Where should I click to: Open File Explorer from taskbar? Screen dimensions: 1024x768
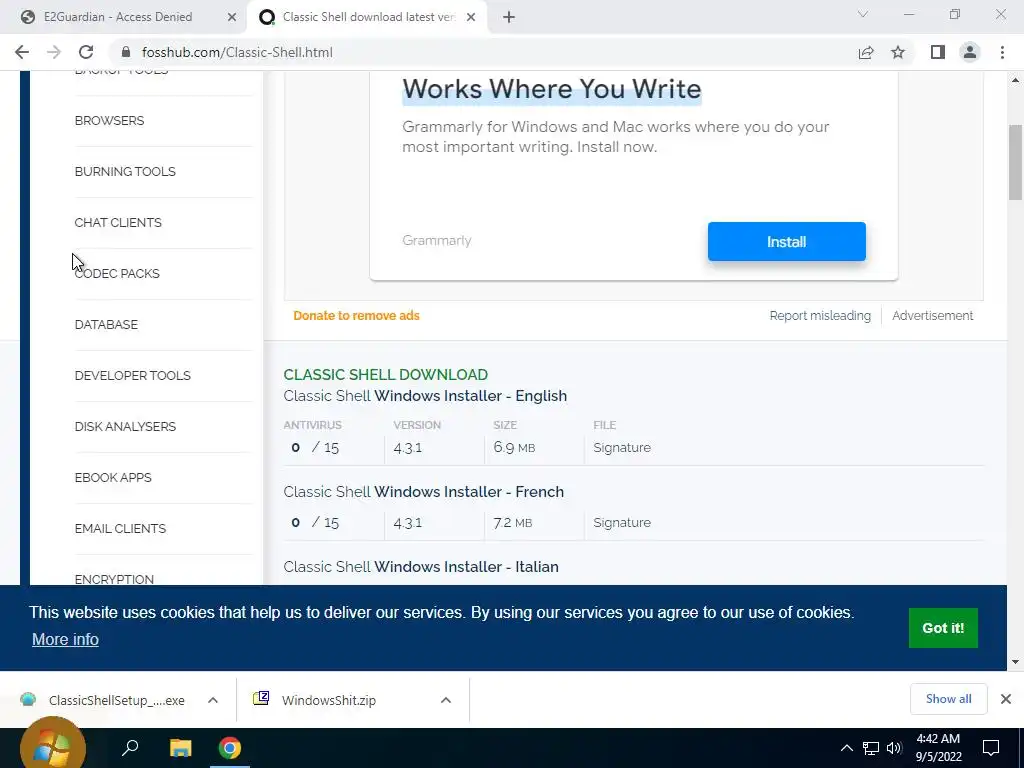180,748
